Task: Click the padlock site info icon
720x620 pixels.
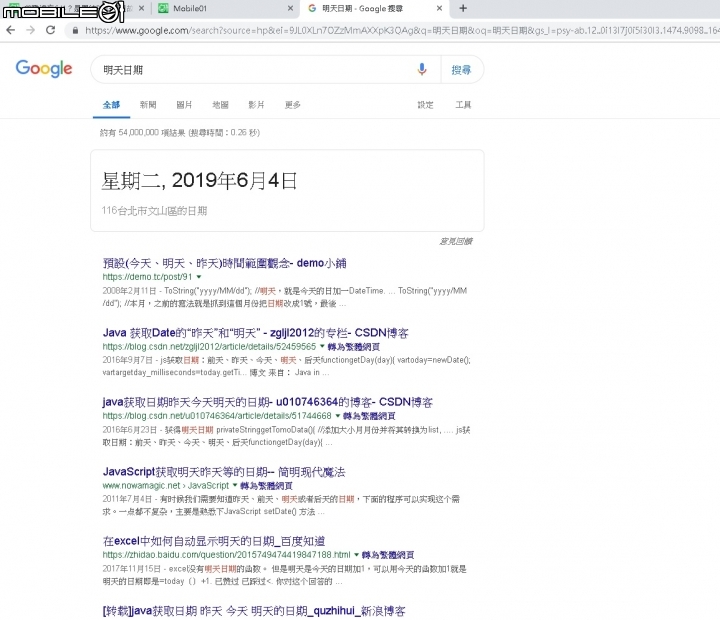Action: 75,31
